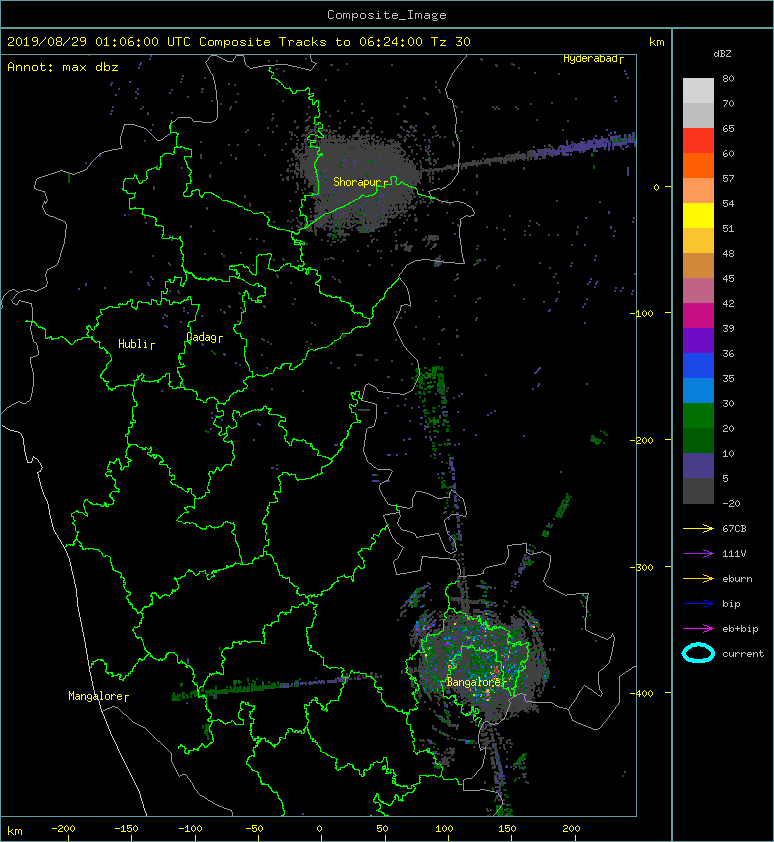Click the 200 tick on horizontal axis

pos(572,829)
